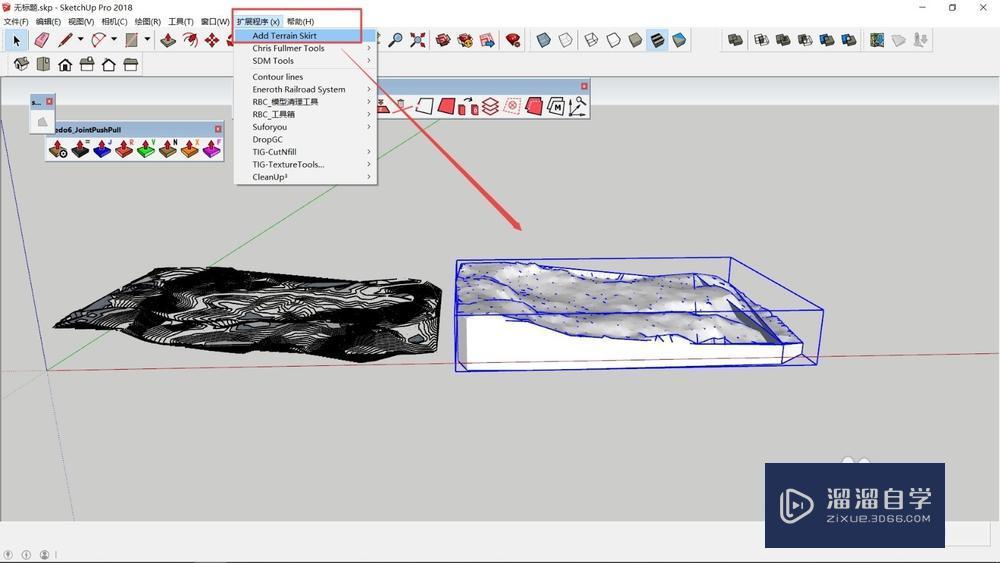Click Zoom Extents tool
This screenshot has width=1000, height=563.
click(x=418, y=40)
